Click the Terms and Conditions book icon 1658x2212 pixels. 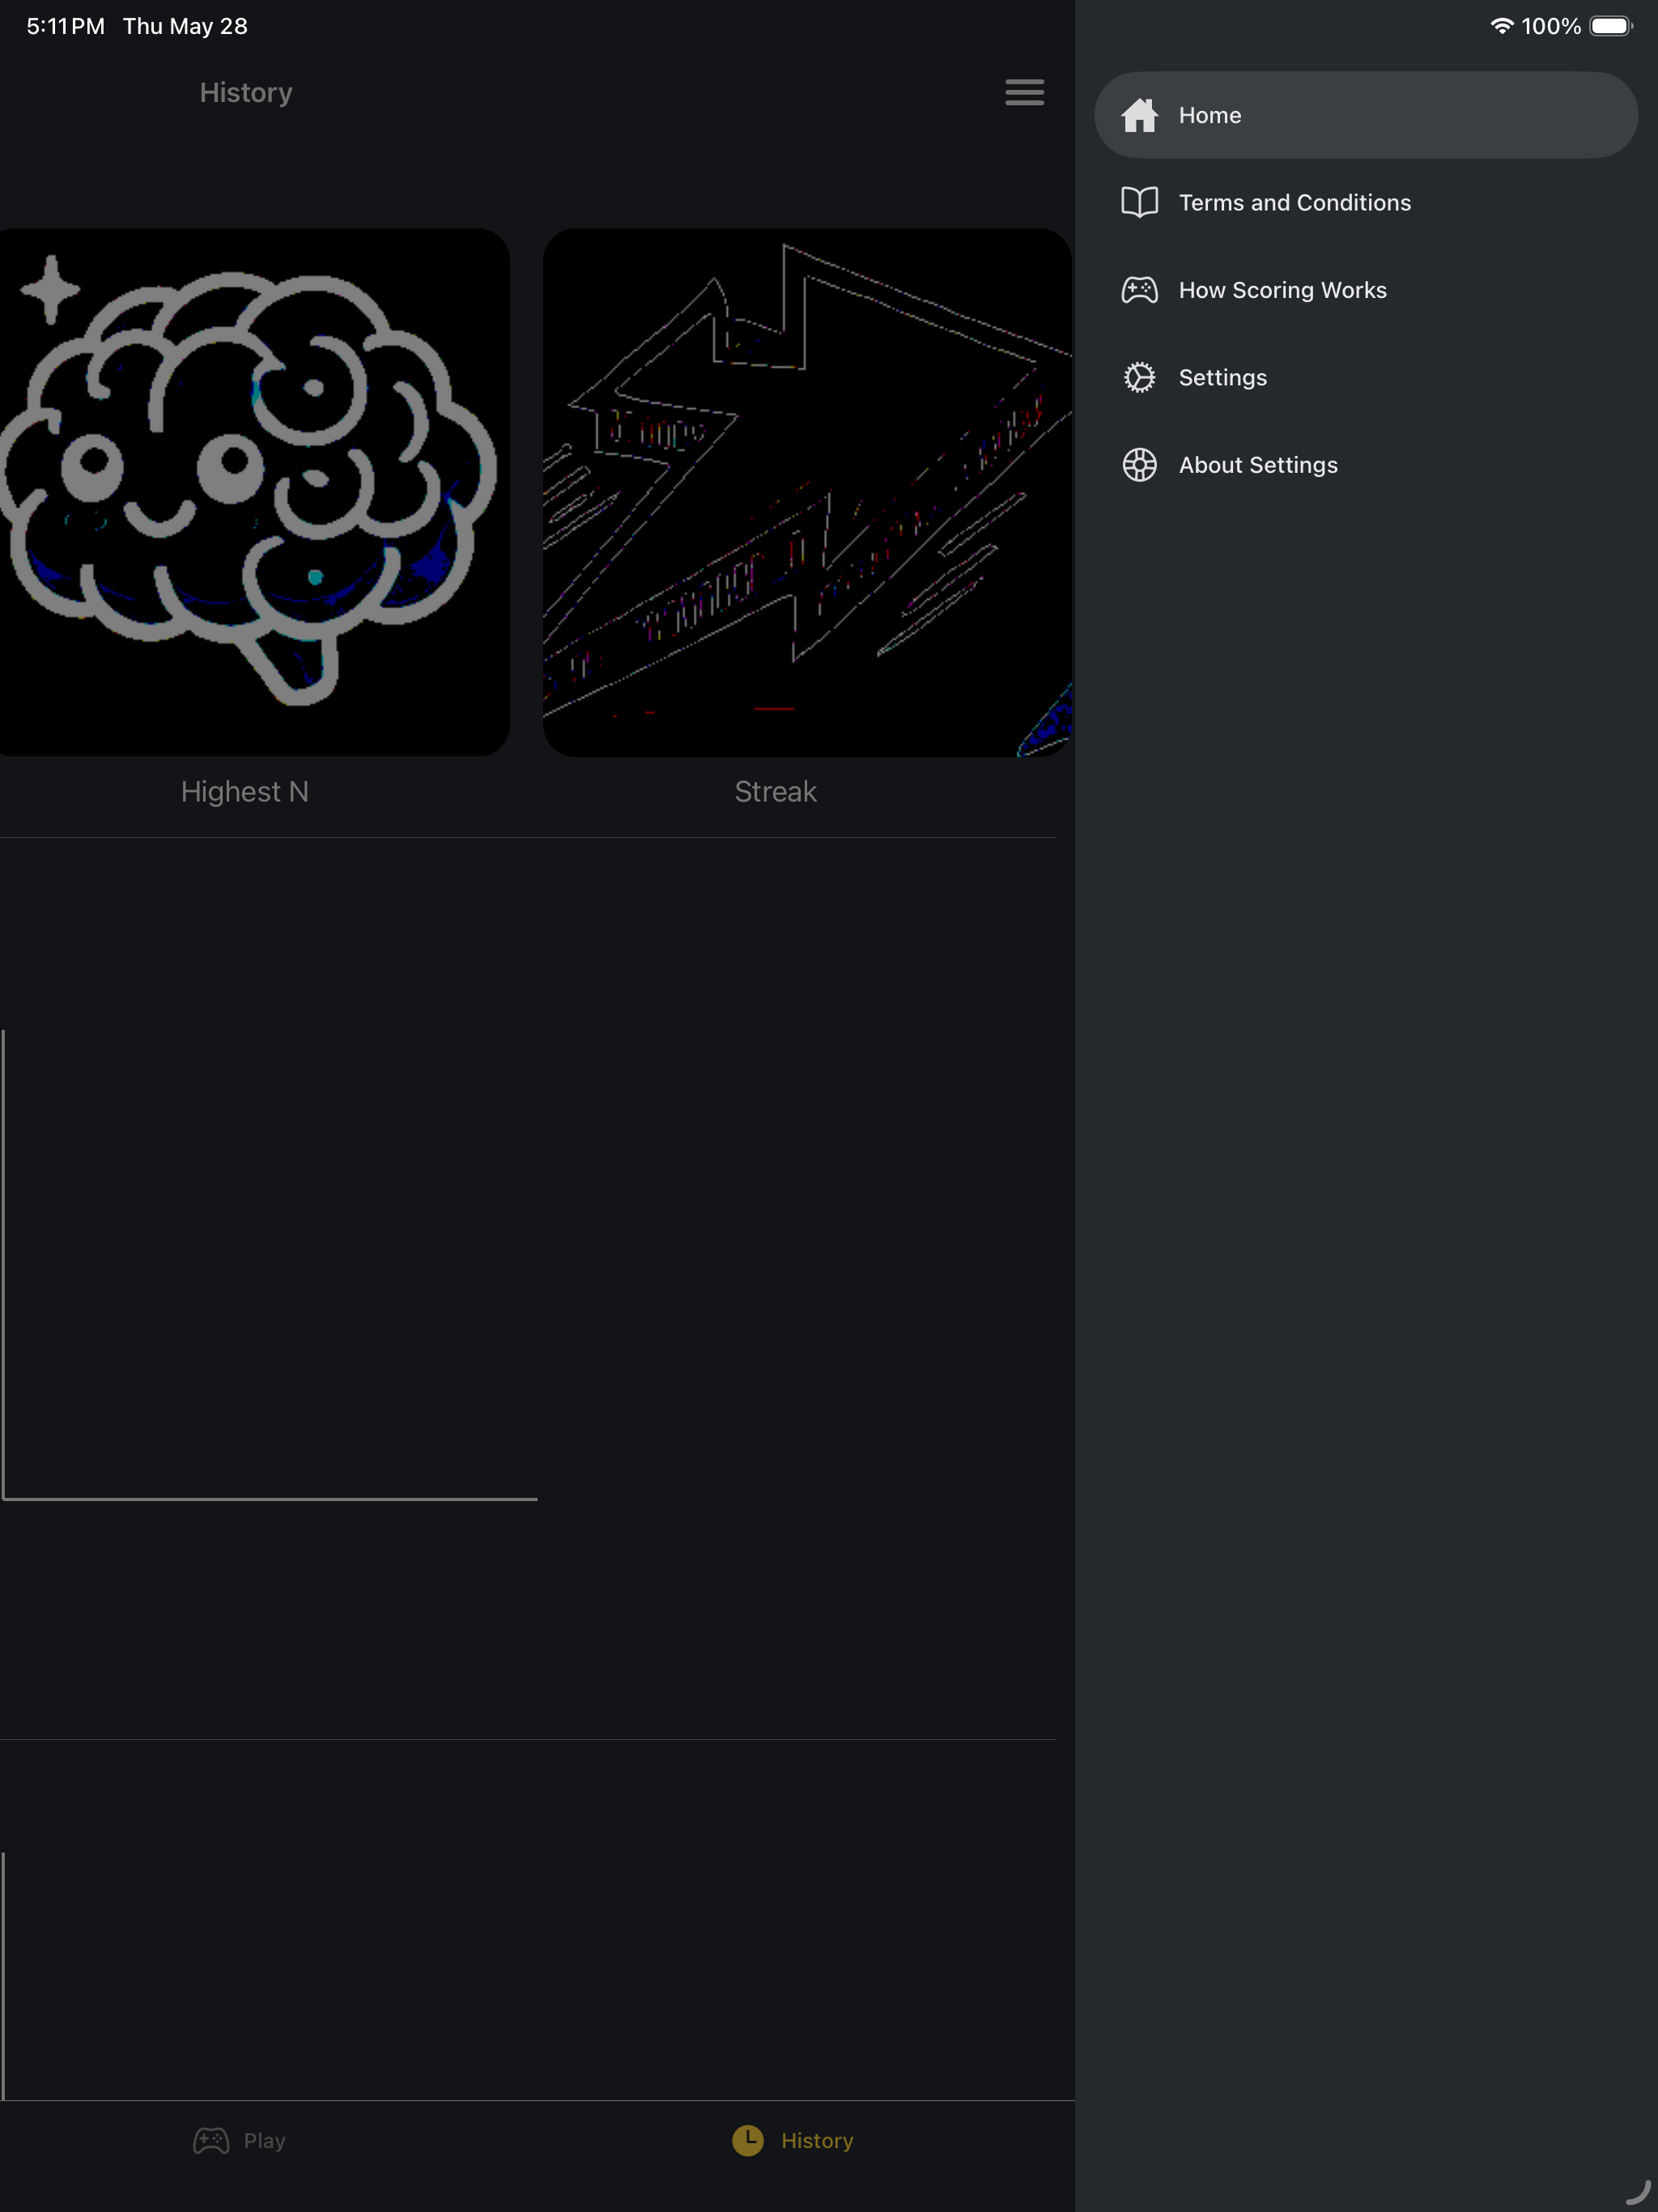(x=1139, y=202)
